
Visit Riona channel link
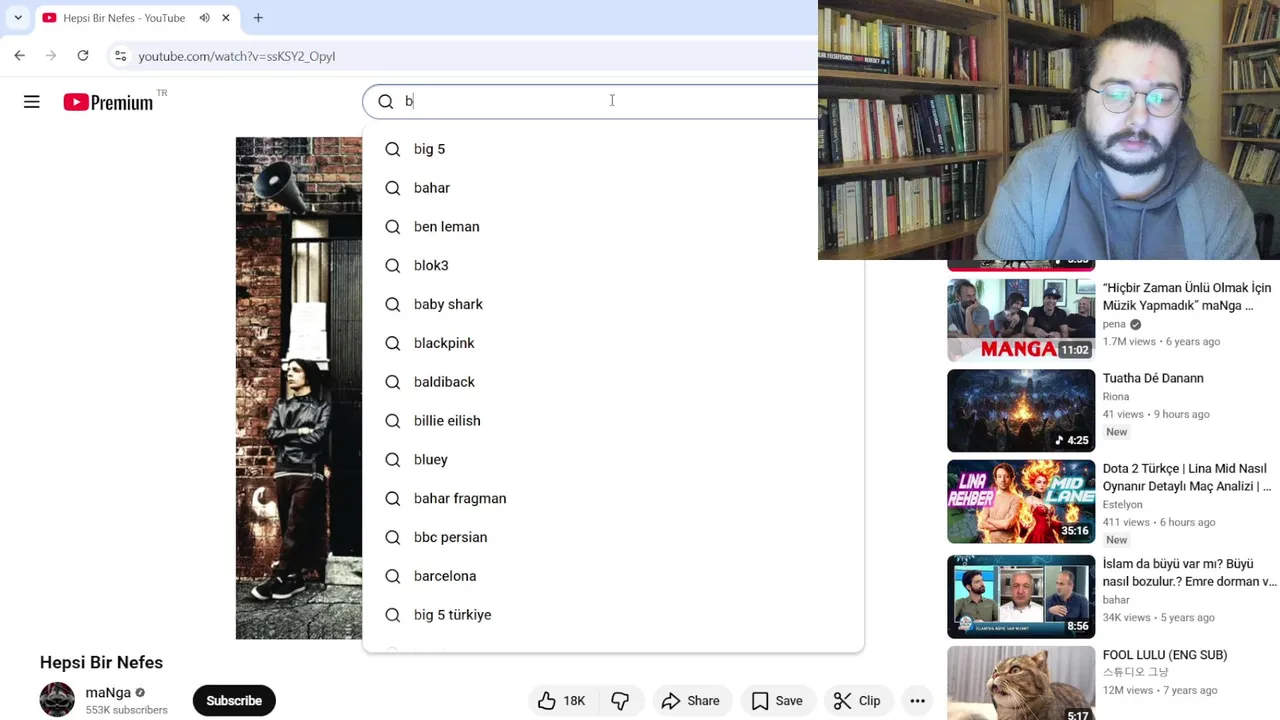pyautogui.click(x=1116, y=396)
